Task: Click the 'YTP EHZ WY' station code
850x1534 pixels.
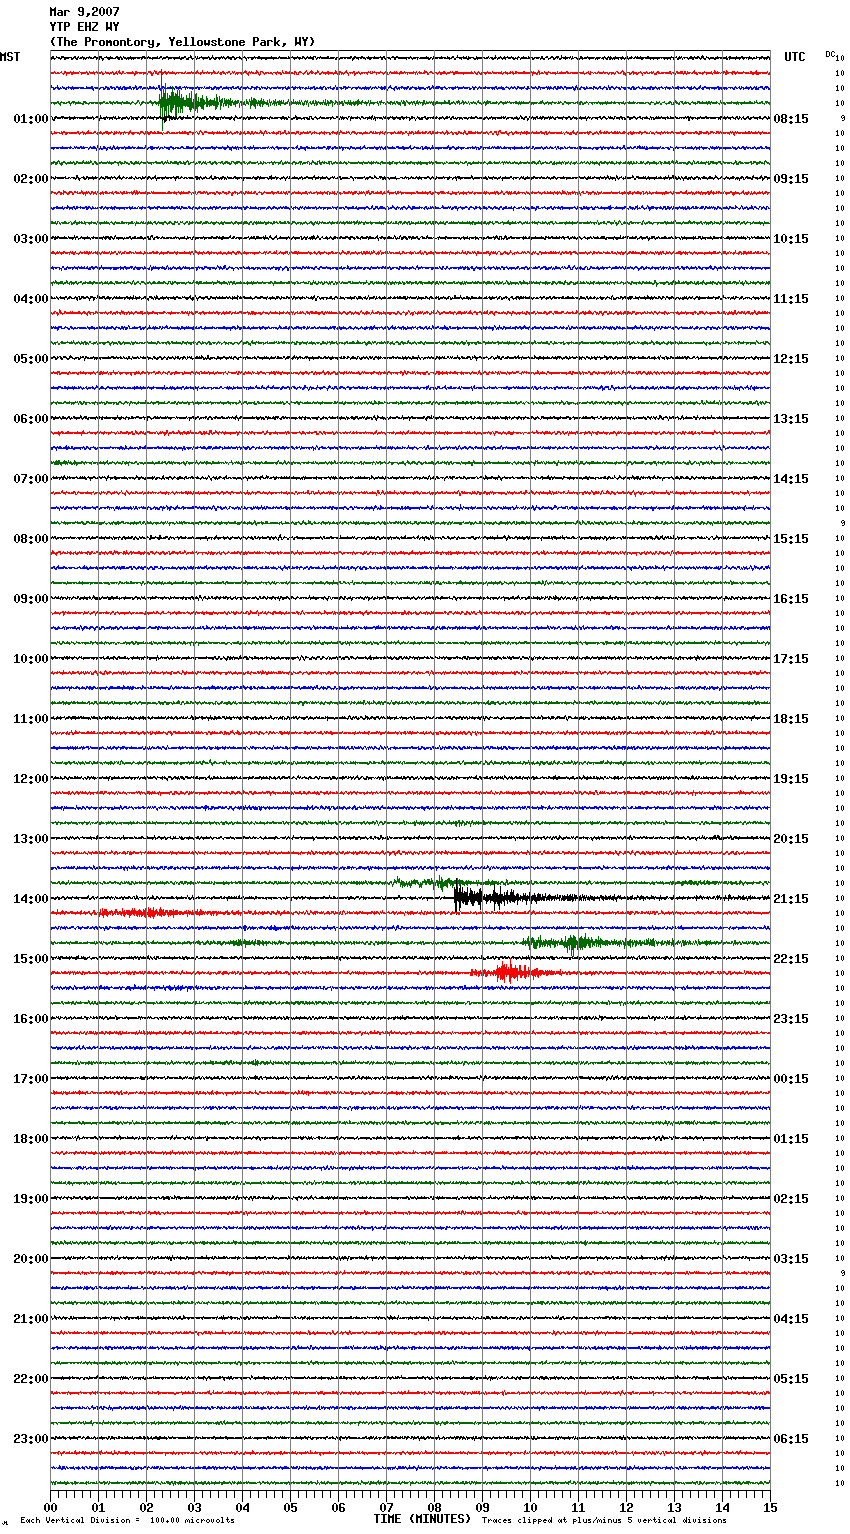Action: point(84,27)
